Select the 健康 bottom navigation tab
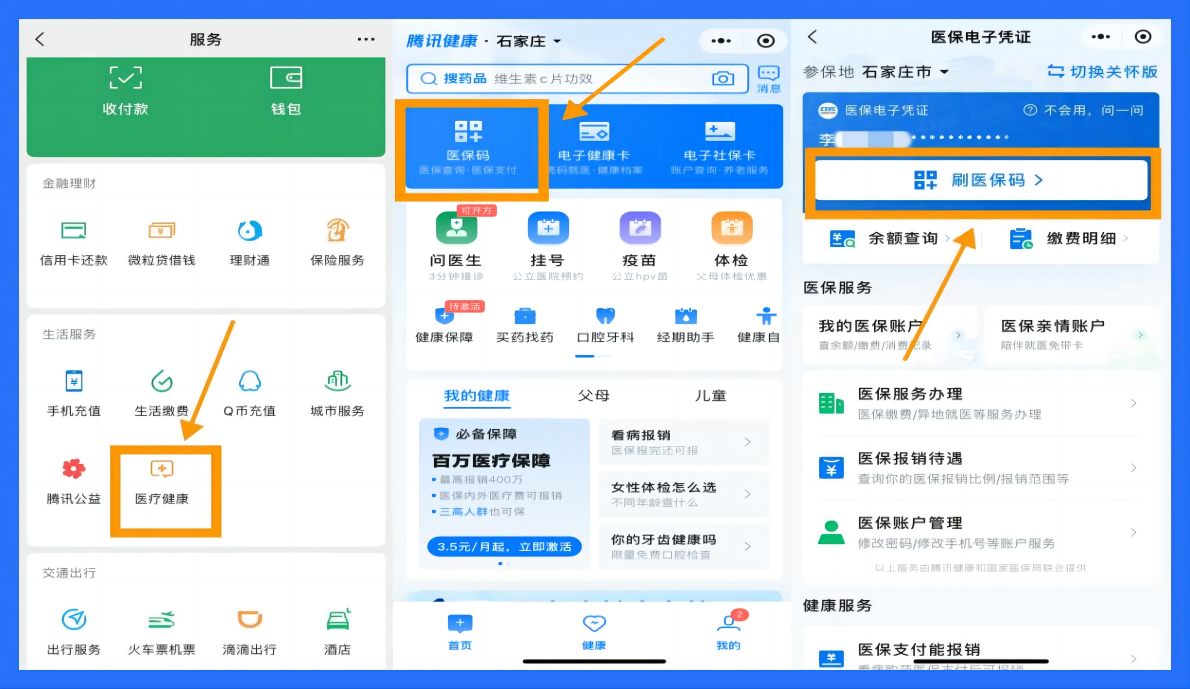 pyautogui.click(x=594, y=632)
